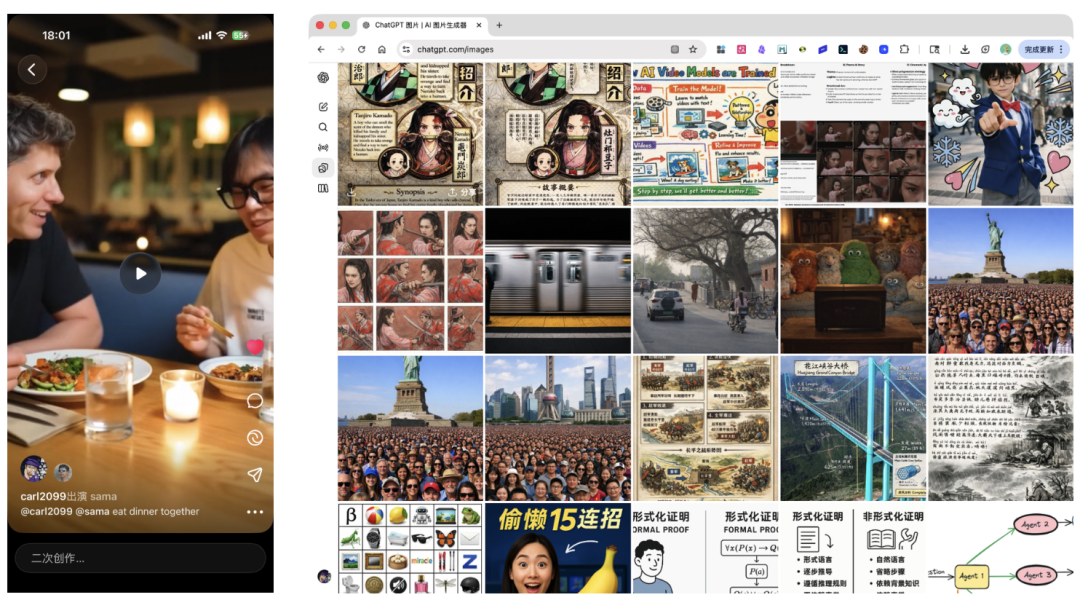
Task: Open the video's comment bubble
Action: [255, 401]
